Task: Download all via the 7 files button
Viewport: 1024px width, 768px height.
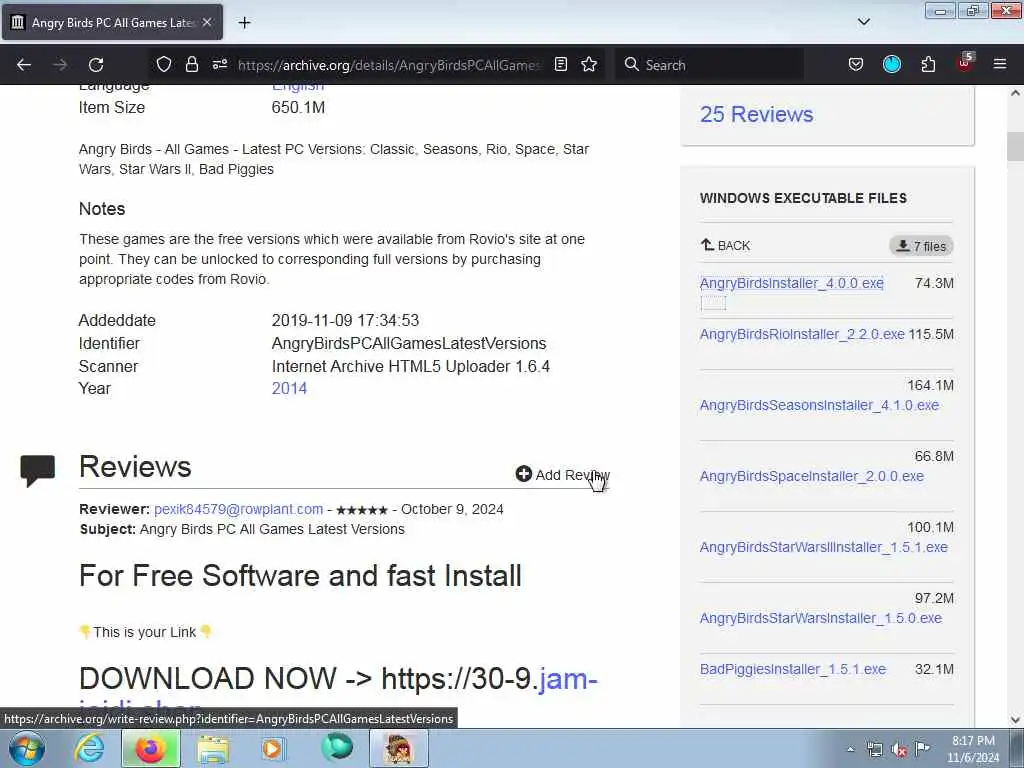Action: (x=921, y=246)
